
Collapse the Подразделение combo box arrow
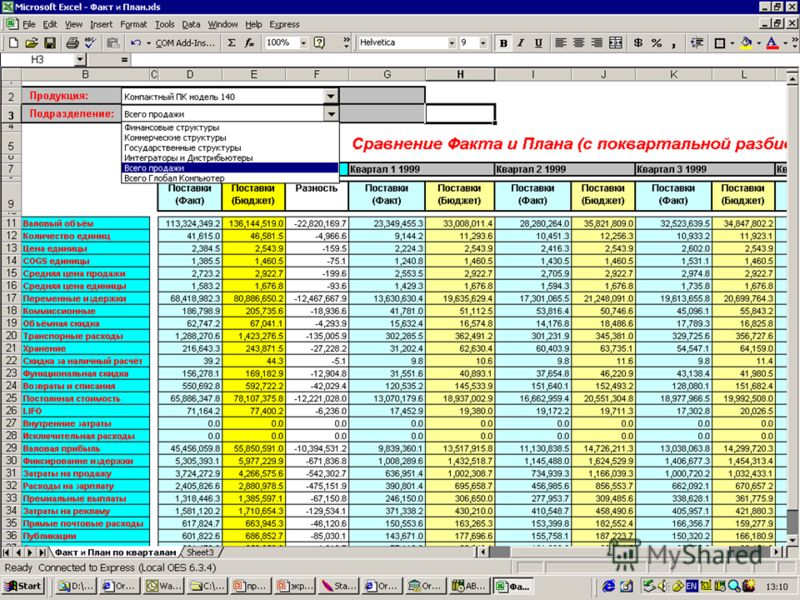[x=331, y=114]
